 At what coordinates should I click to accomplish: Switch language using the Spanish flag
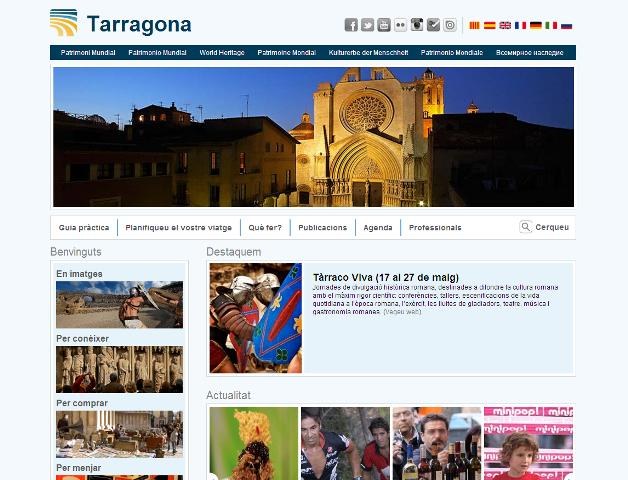point(490,25)
